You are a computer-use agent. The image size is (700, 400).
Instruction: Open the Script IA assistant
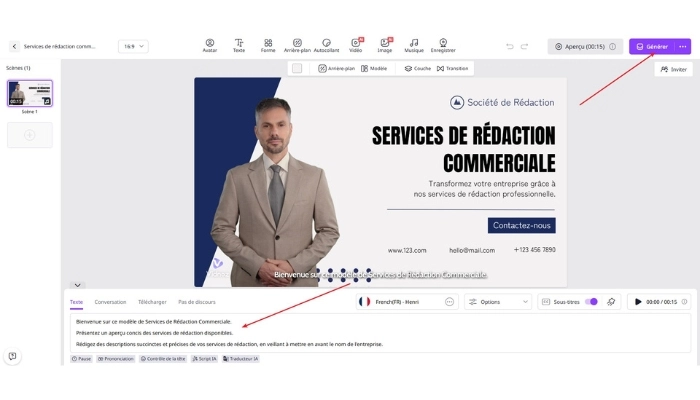point(204,358)
